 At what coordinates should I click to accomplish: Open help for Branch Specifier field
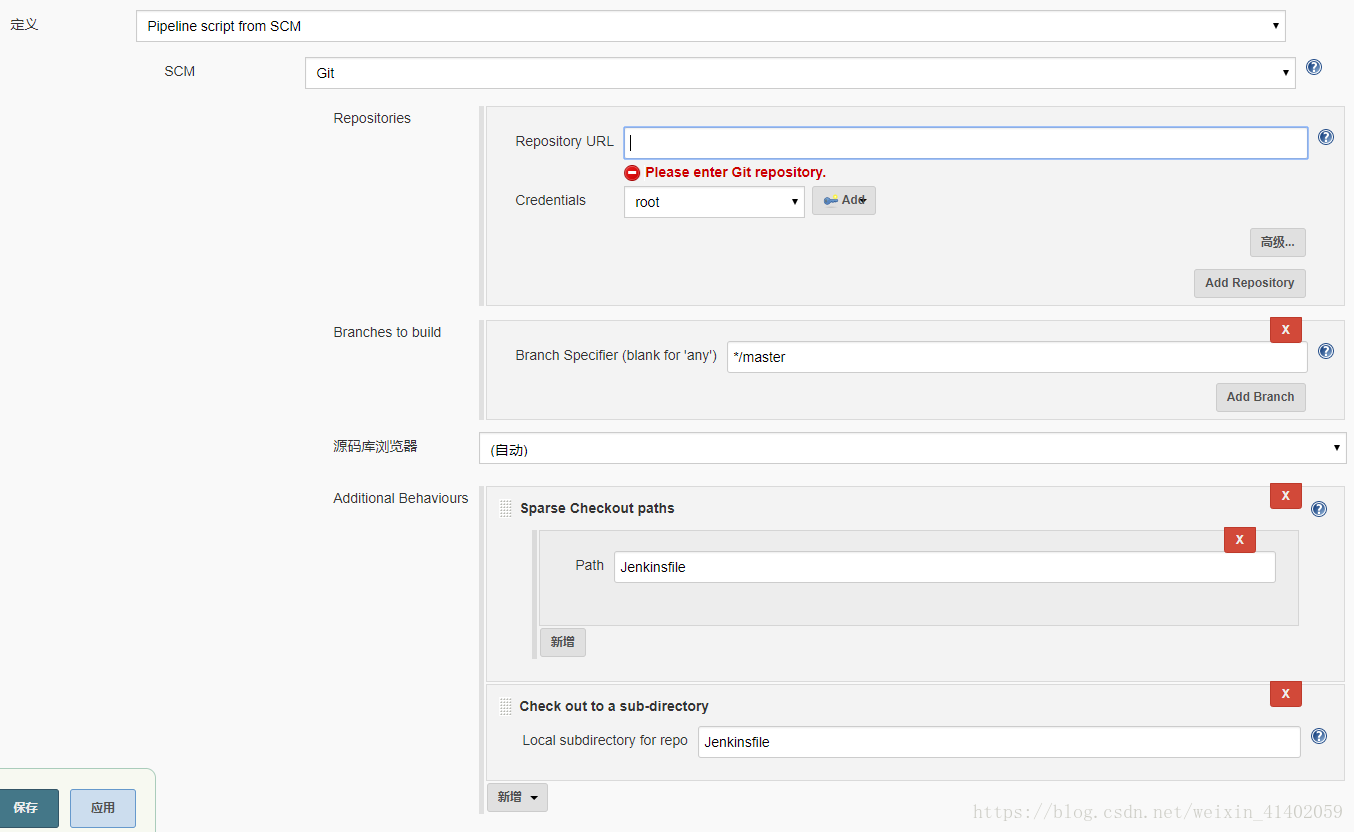click(1326, 351)
